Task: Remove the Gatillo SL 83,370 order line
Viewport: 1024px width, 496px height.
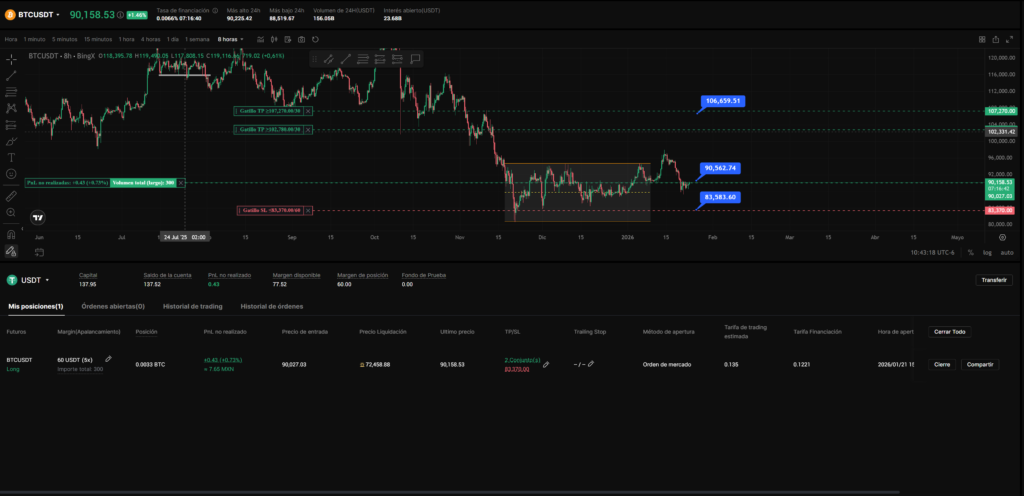Action: pyautogui.click(x=308, y=211)
